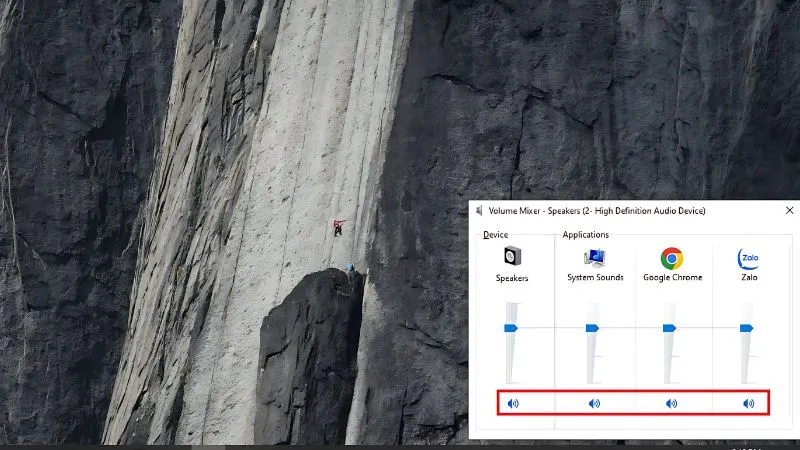Click the Zalo text label
The image size is (800, 450).
tap(748, 278)
